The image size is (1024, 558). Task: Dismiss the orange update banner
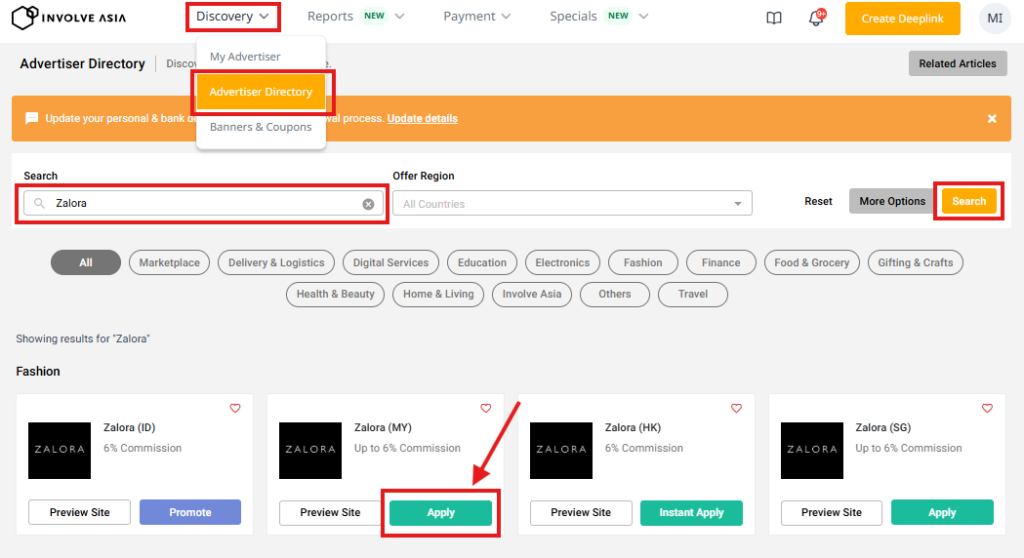(x=992, y=118)
